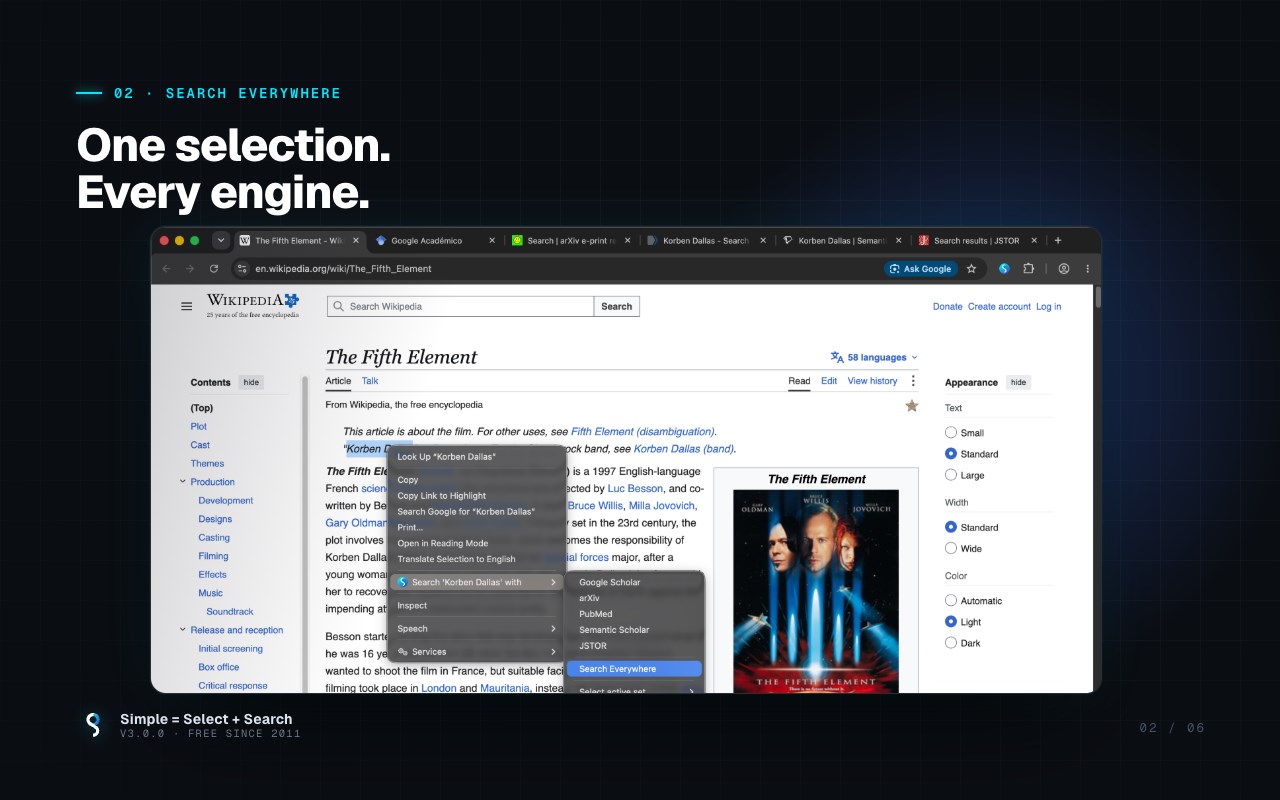Open the extensions puzzle icon

pyautogui.click(x=1028, y=269)
